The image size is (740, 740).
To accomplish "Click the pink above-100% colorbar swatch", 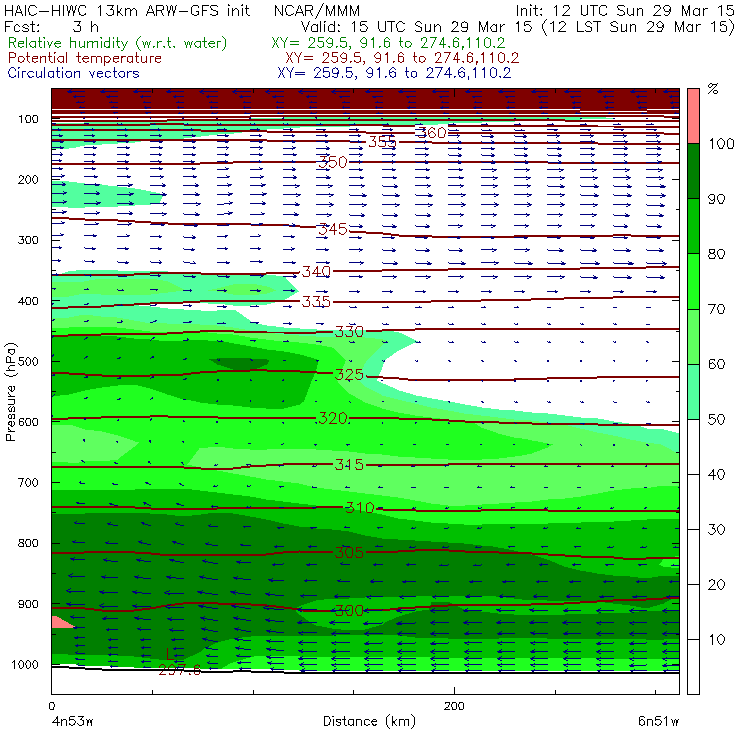I will [x=693, y=116].
